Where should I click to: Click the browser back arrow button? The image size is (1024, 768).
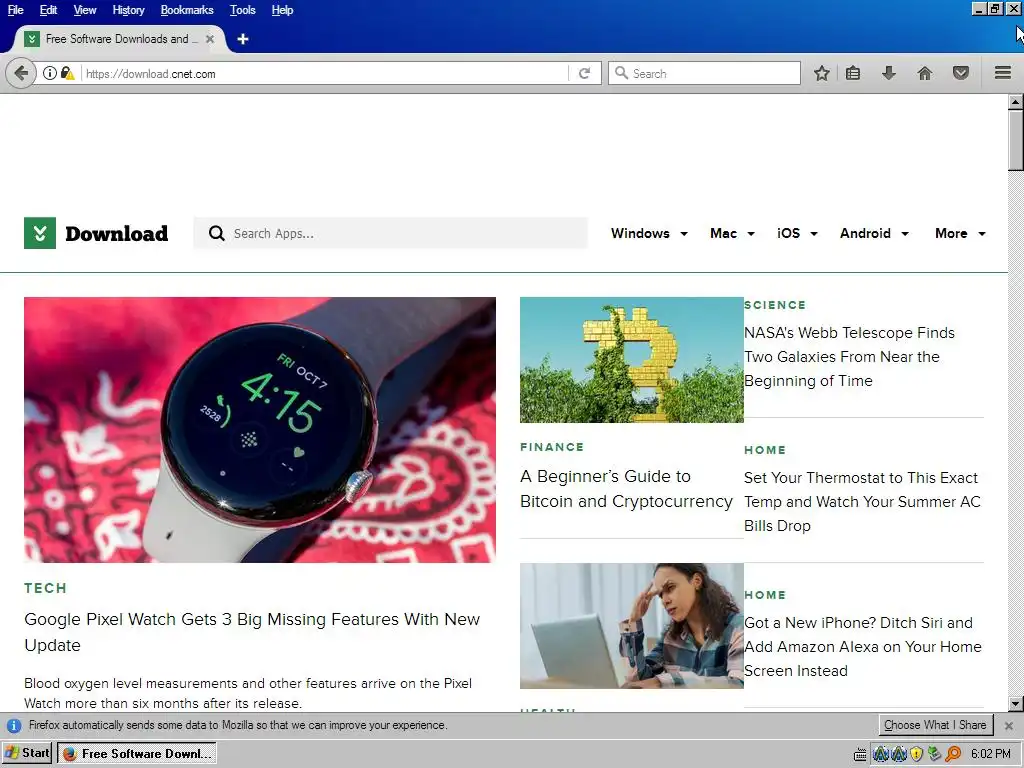22,73
